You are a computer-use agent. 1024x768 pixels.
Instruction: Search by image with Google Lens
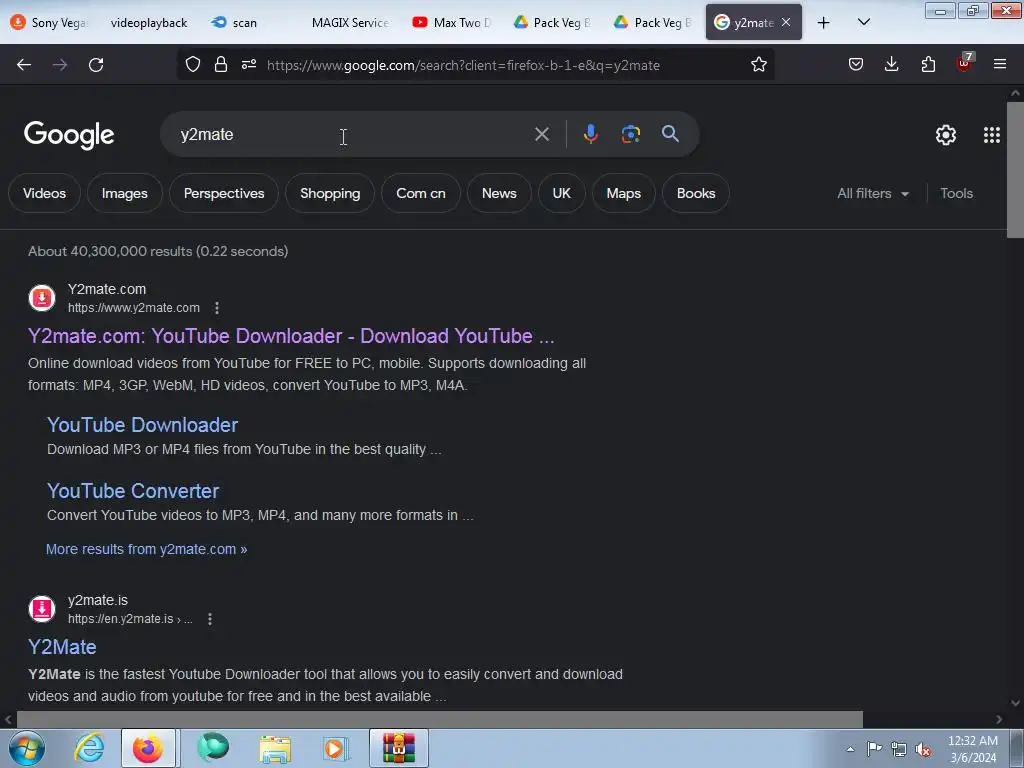pyautogui.click(x=630, y=134)
